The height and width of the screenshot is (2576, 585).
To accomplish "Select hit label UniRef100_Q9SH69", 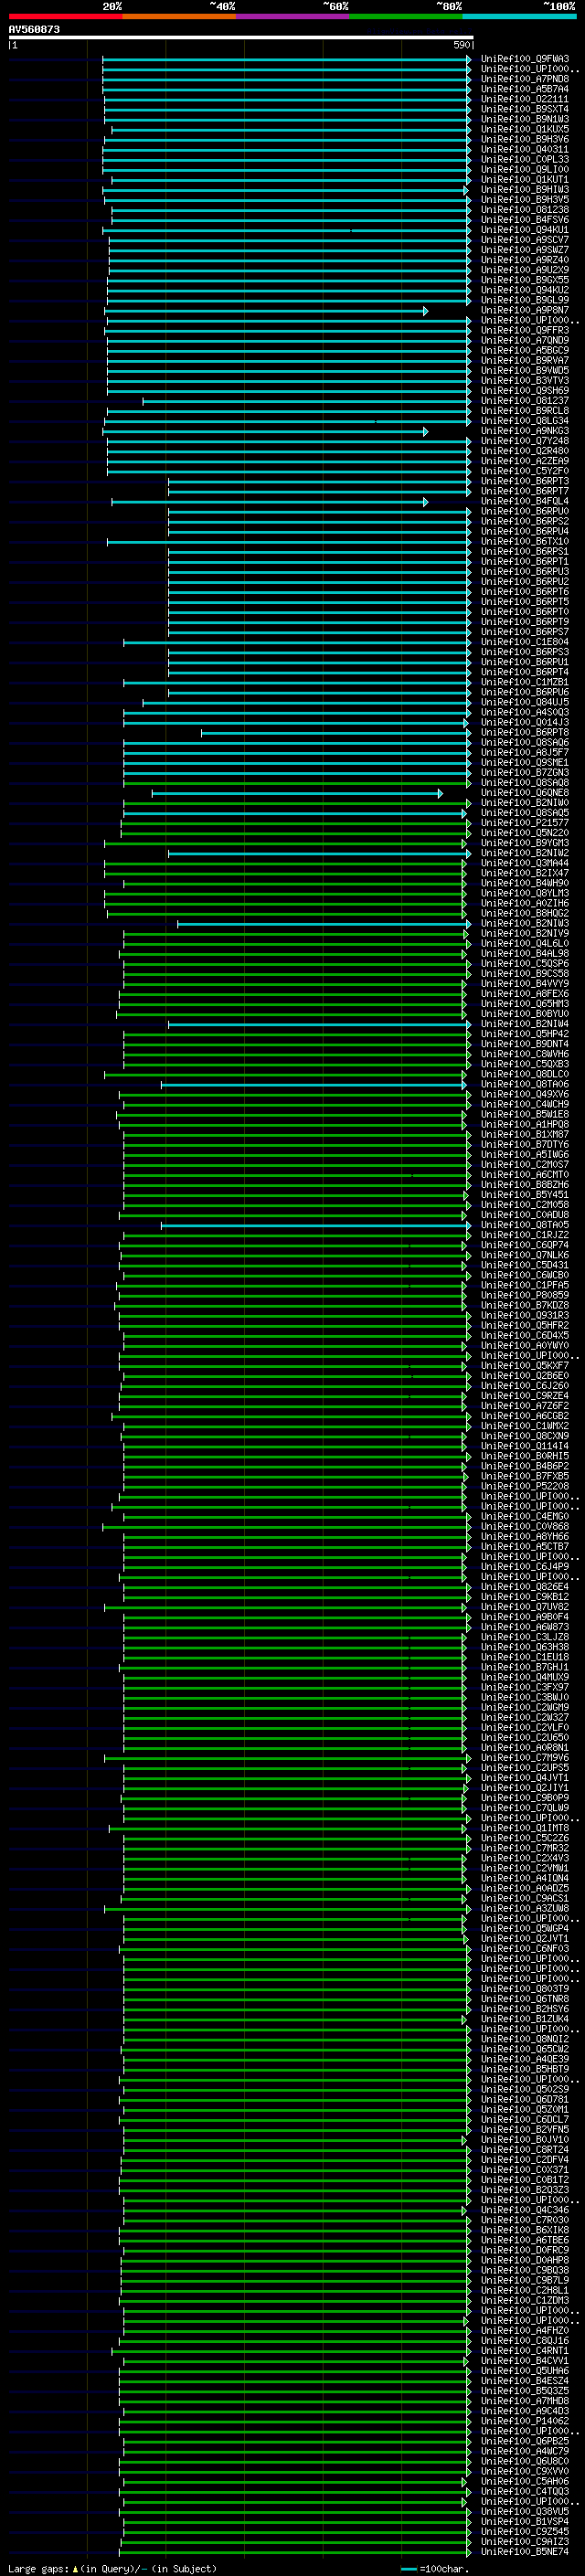I will point(525,391).
